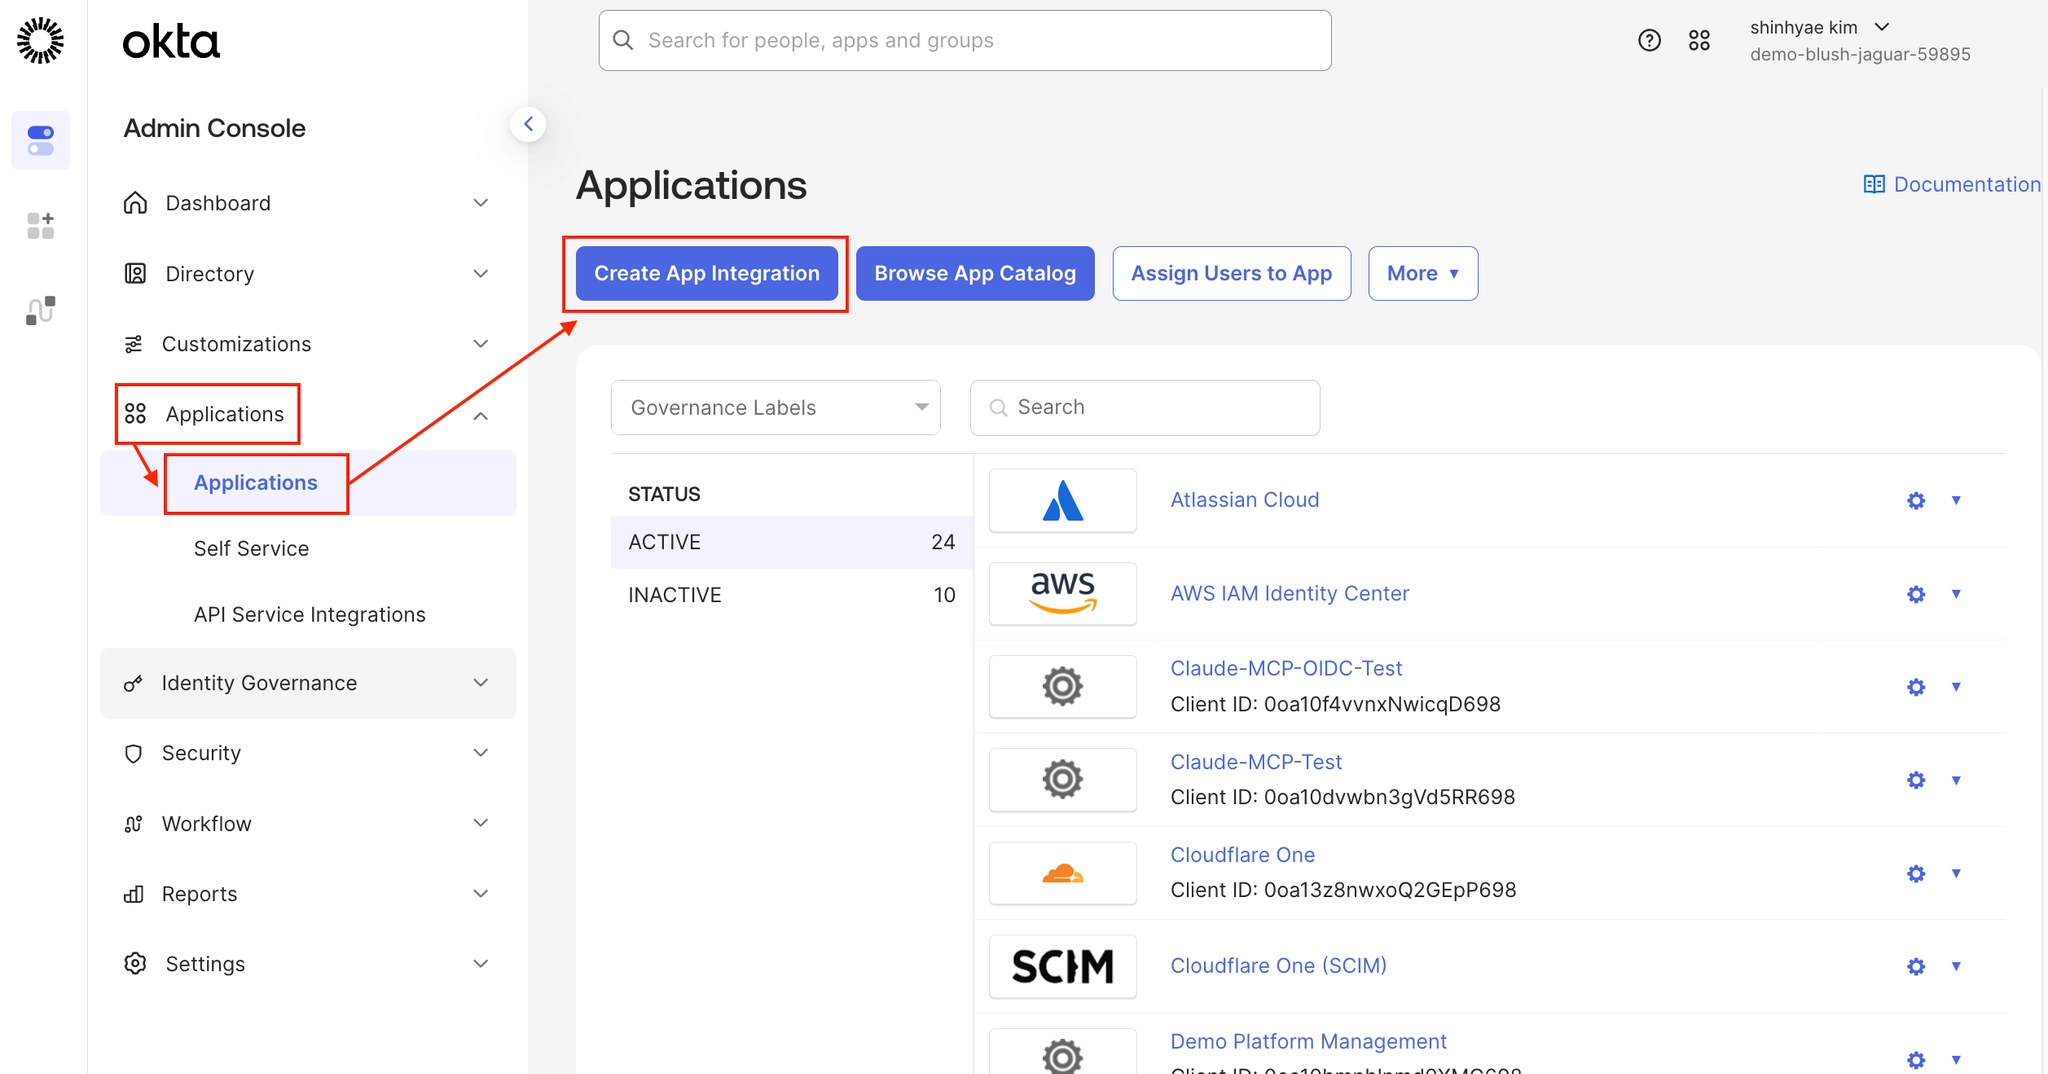
Task: Open the Atlassian Cloud app link
Action: (1245, 500)
